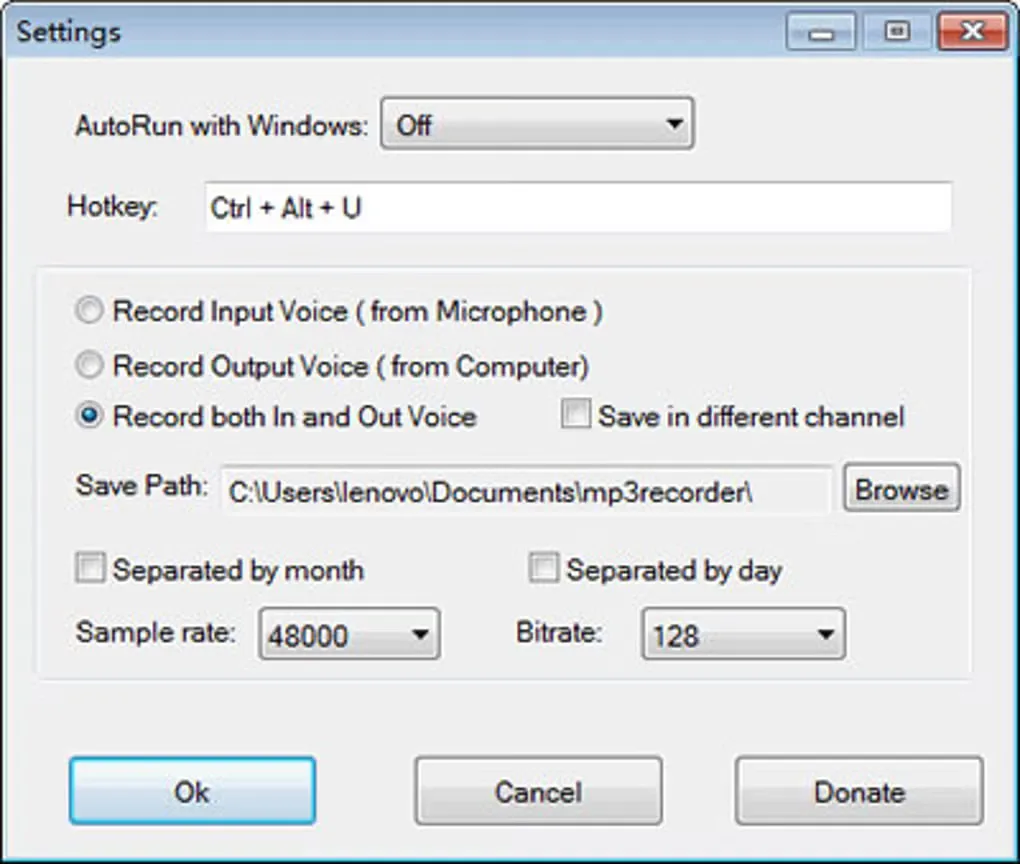1020x864 pixels.
Task: Click the 'Hotkey:' label
Action: [113, 207]
